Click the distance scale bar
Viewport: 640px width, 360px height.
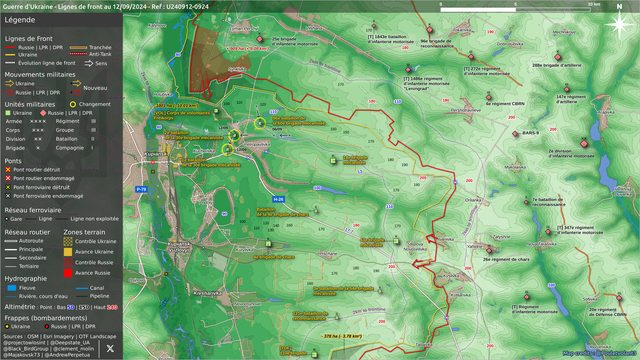point(515,9)
